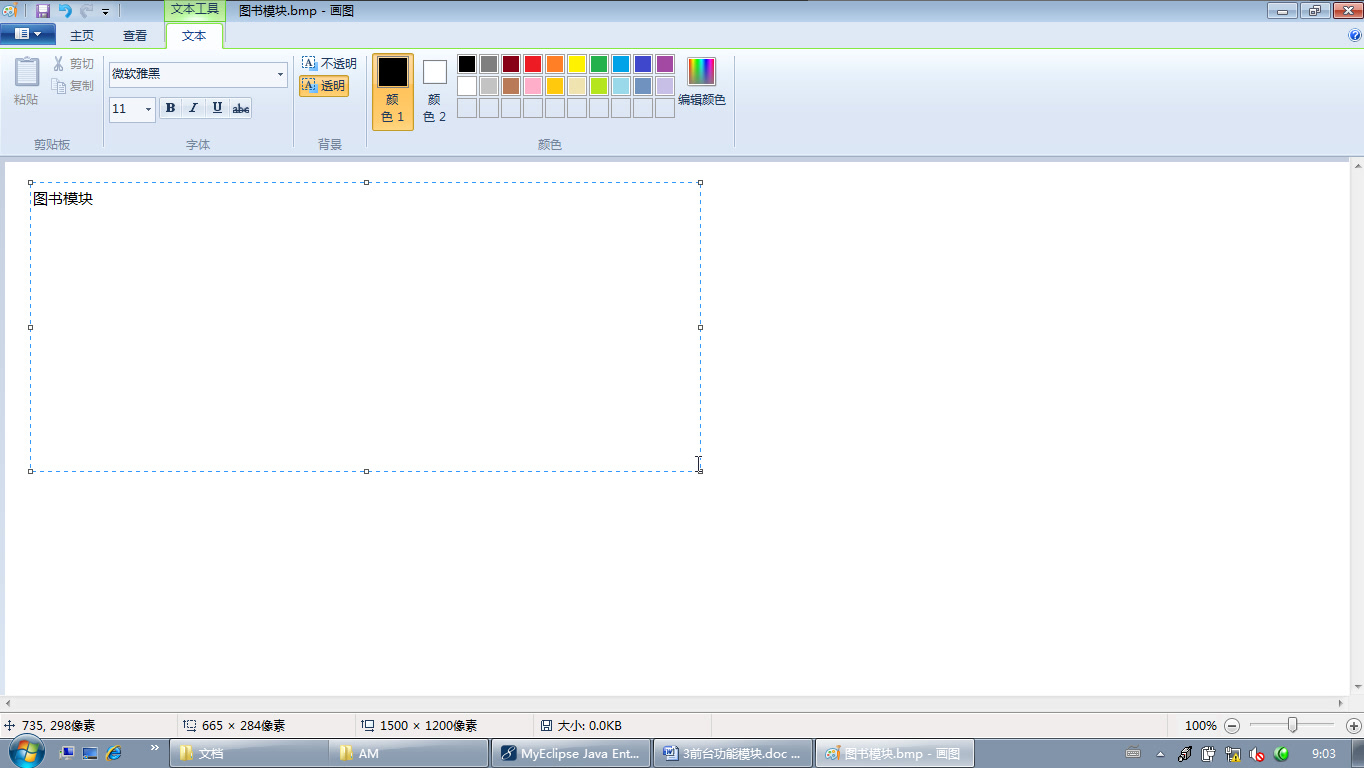
Task: Open 编辑颜色 edit colors dialog
Action: pyautogui.click(x=702, y=82)
